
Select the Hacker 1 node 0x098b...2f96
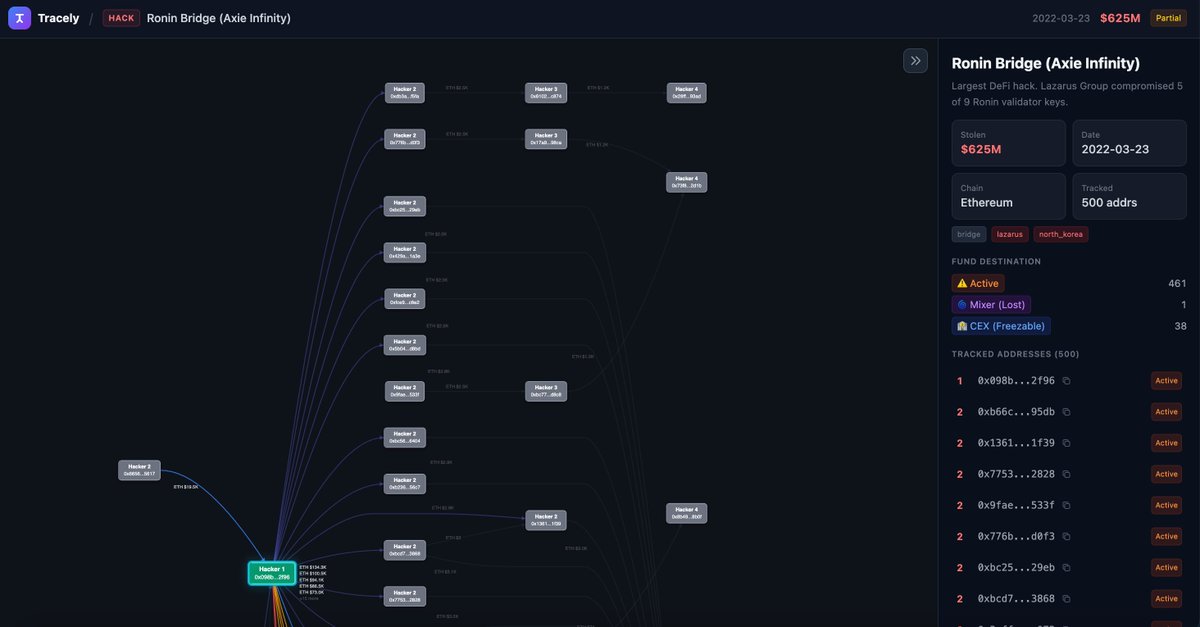272,573
